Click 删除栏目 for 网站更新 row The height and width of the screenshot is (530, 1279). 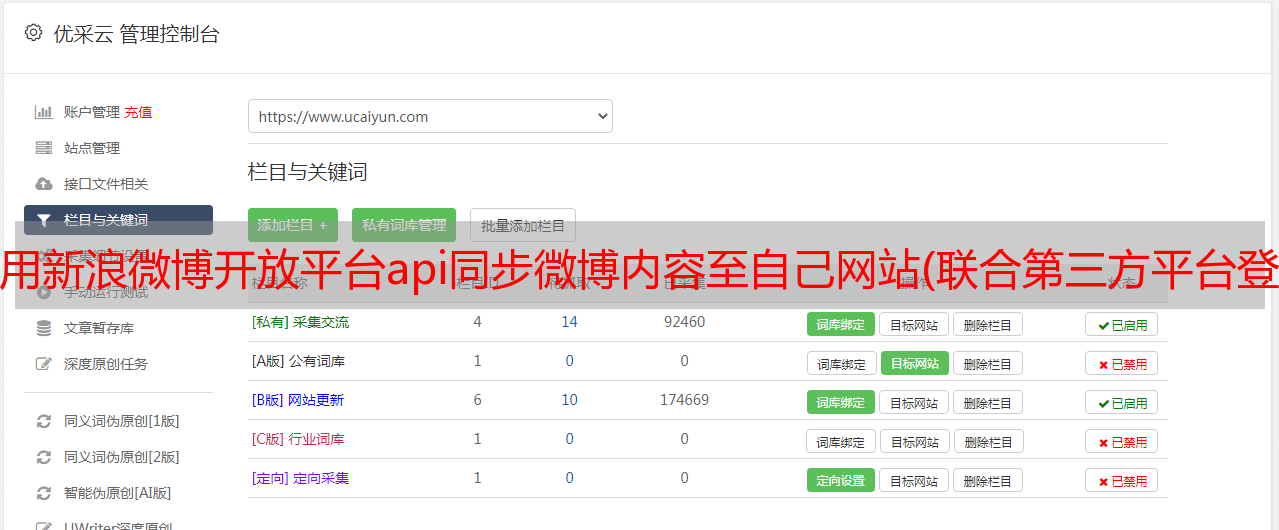click(x=987, y=402)
